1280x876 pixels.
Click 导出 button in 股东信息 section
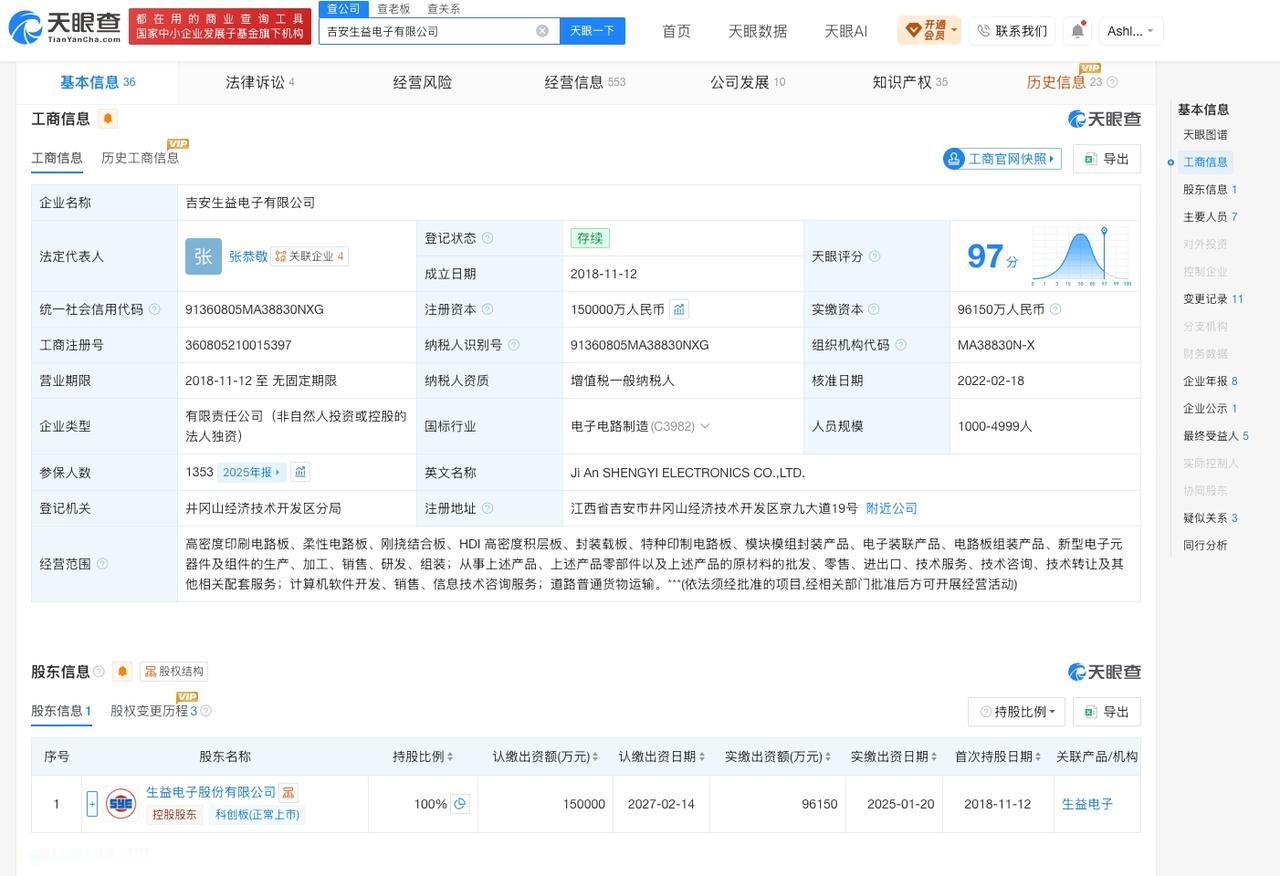[x=1107, y=712]
